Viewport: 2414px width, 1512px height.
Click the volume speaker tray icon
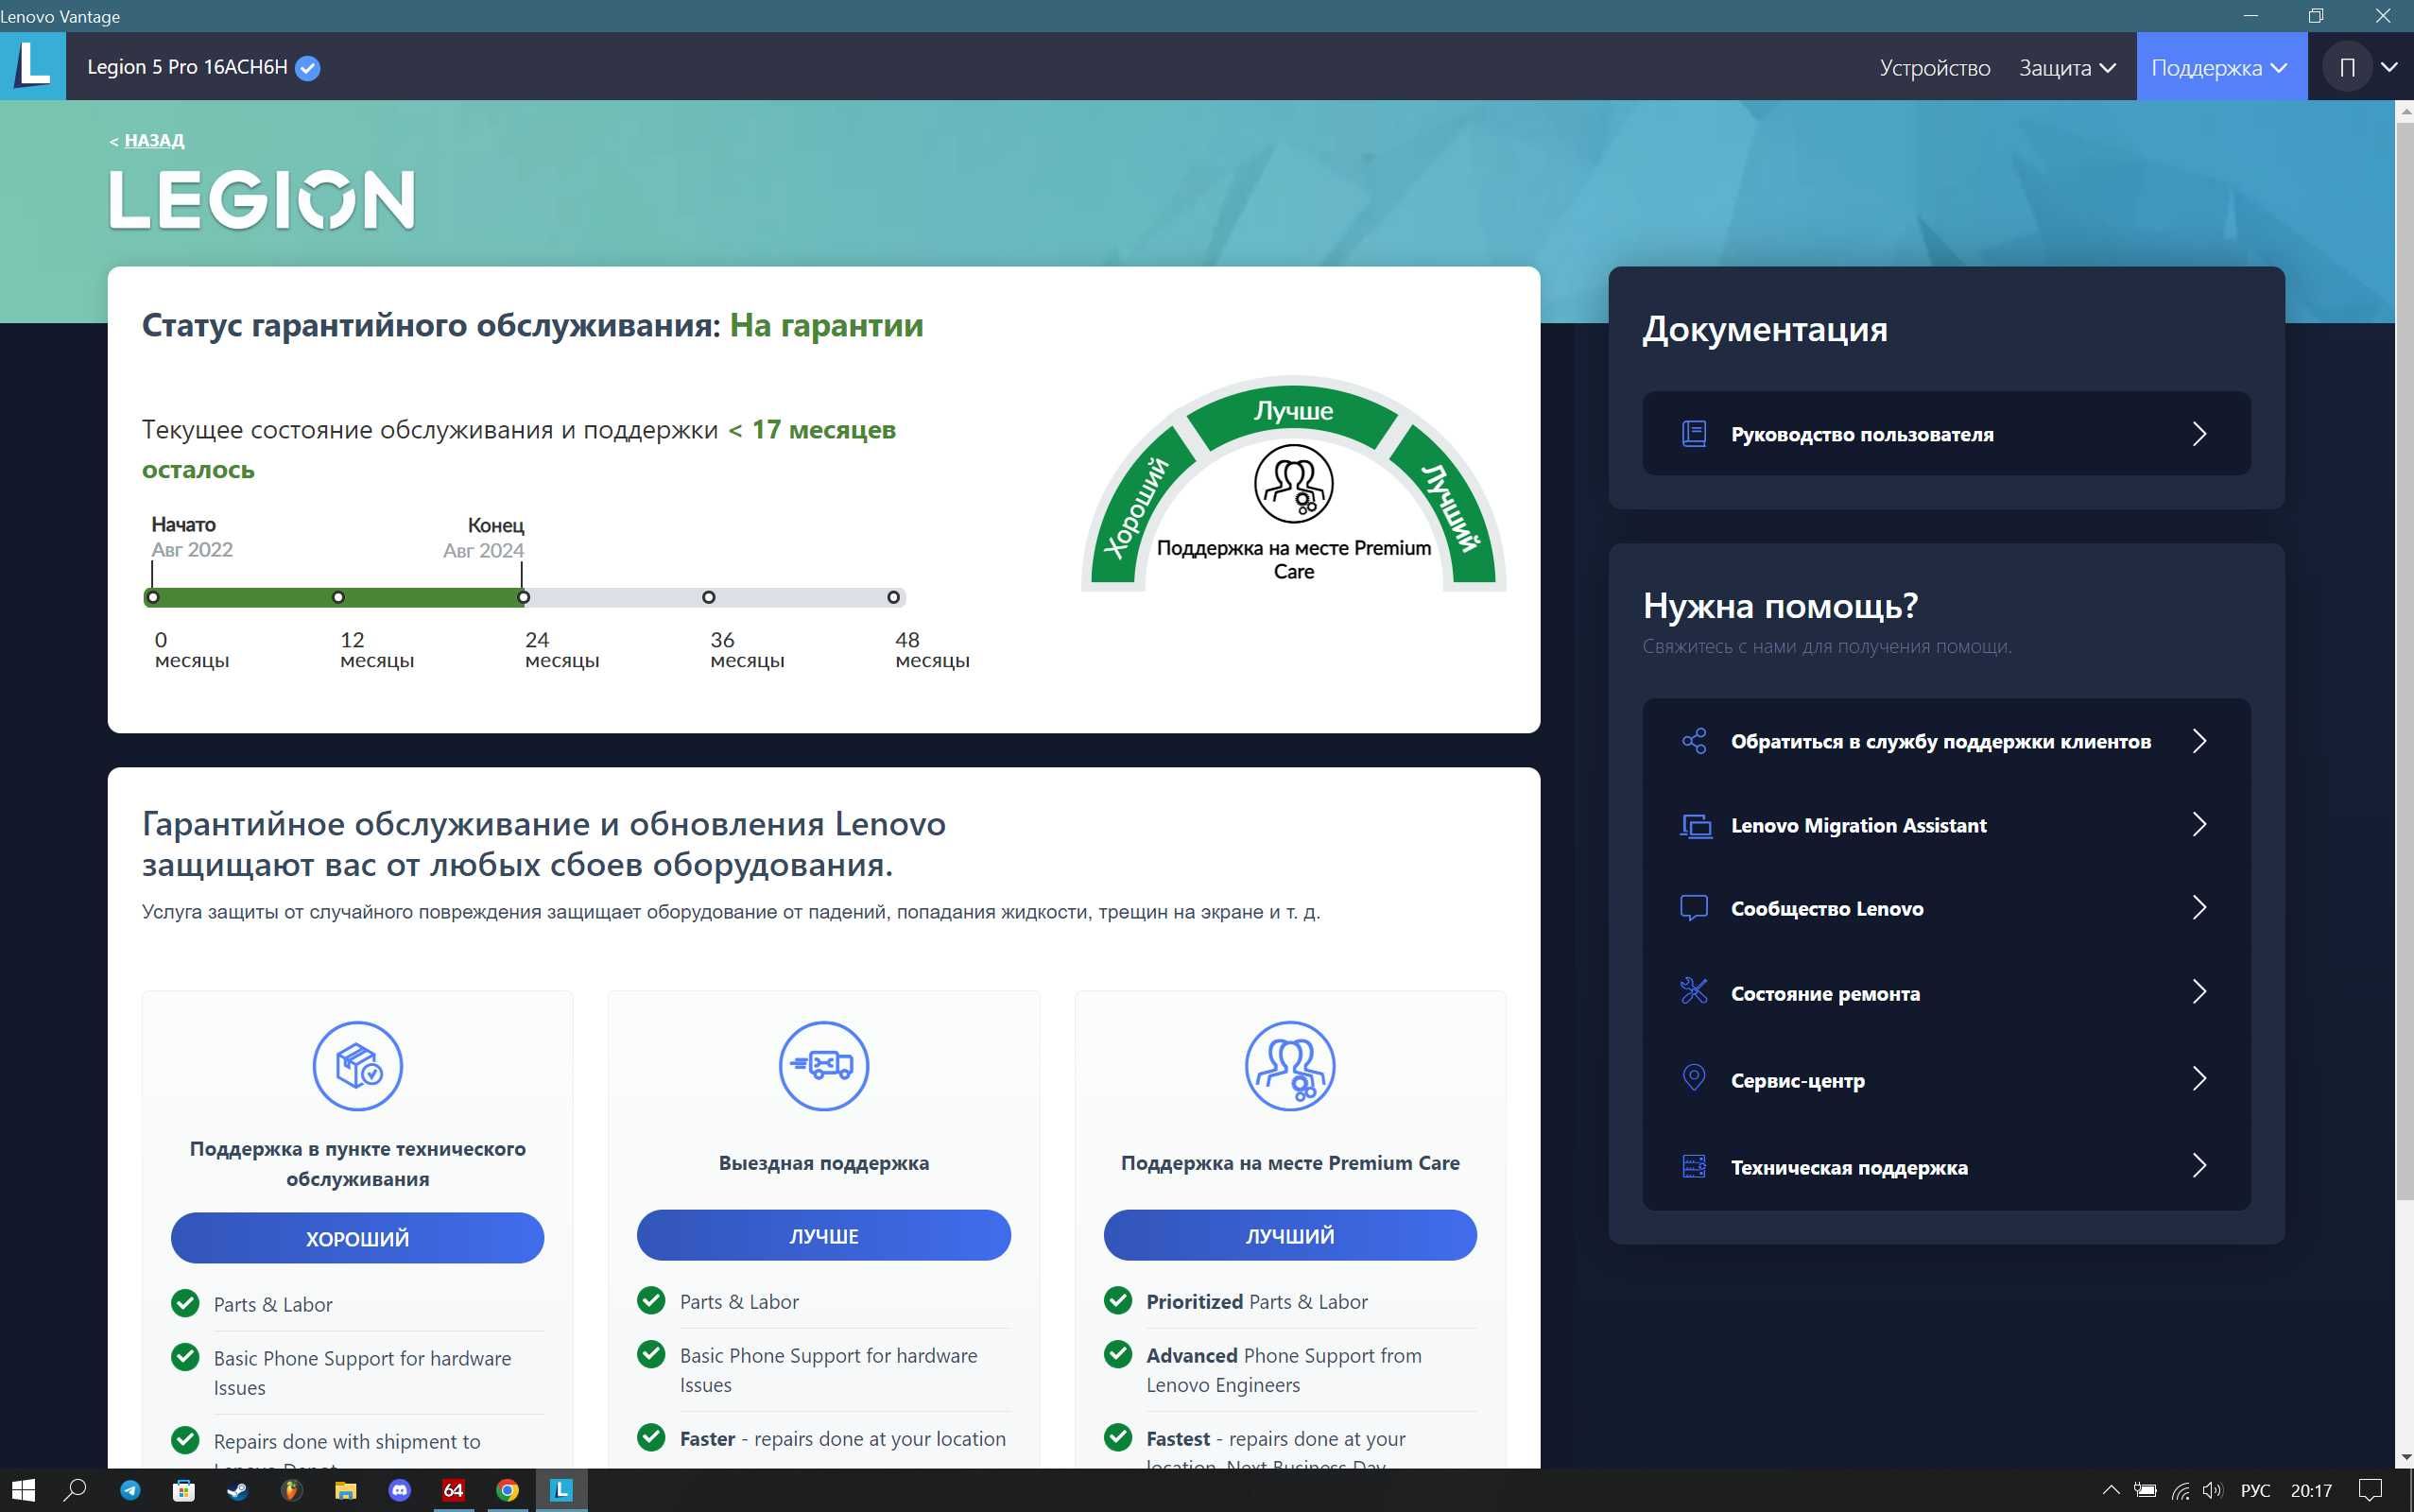point(2212,1490)
